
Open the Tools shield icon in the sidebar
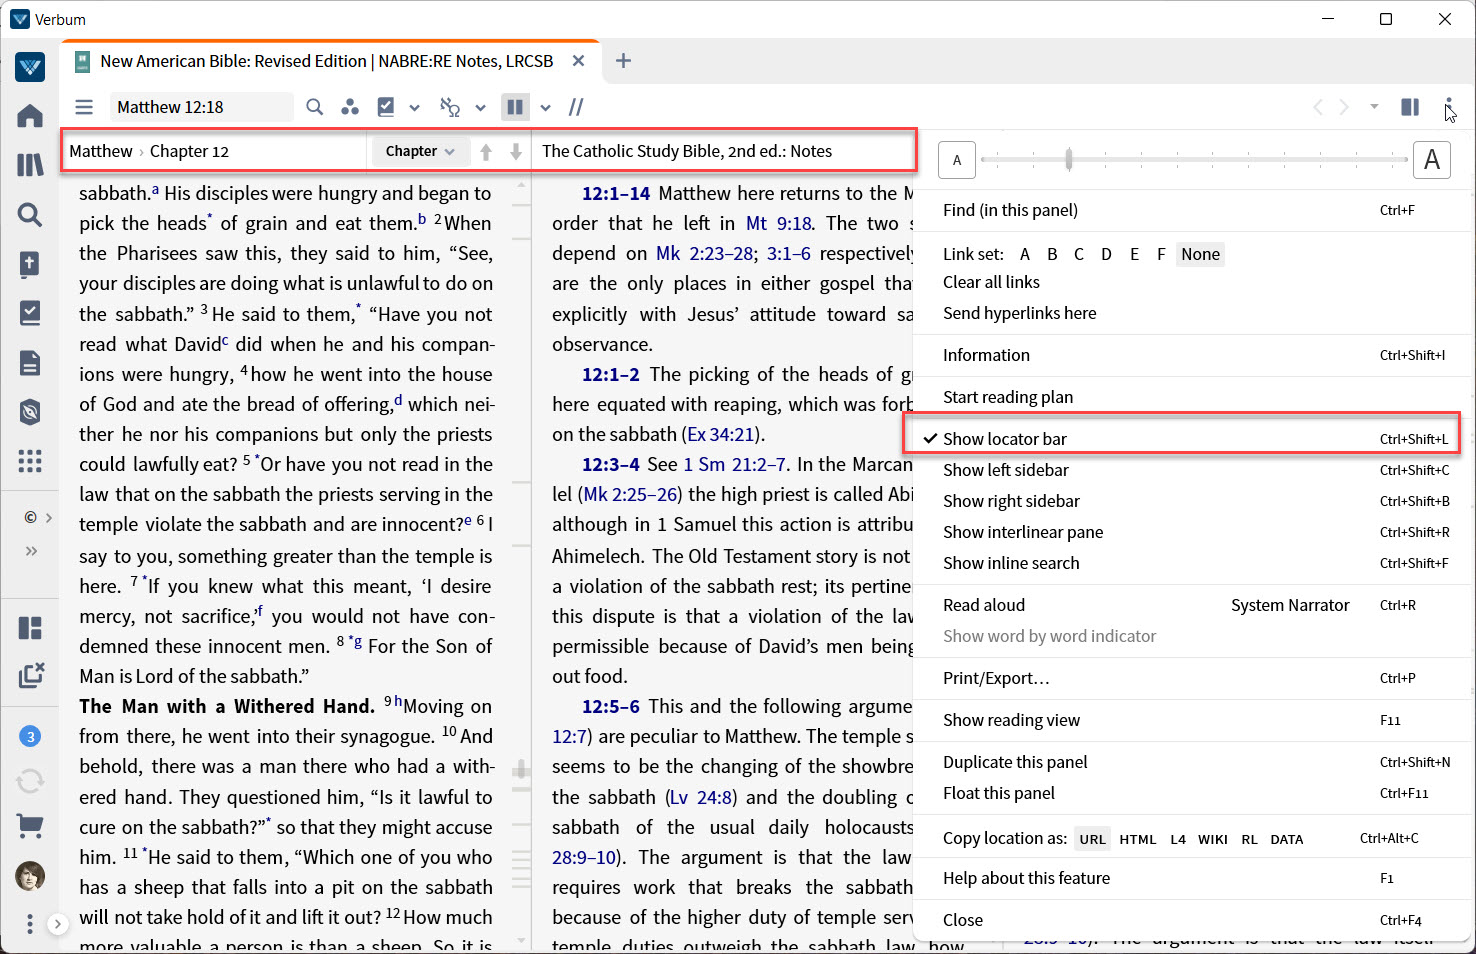[30, 412]
